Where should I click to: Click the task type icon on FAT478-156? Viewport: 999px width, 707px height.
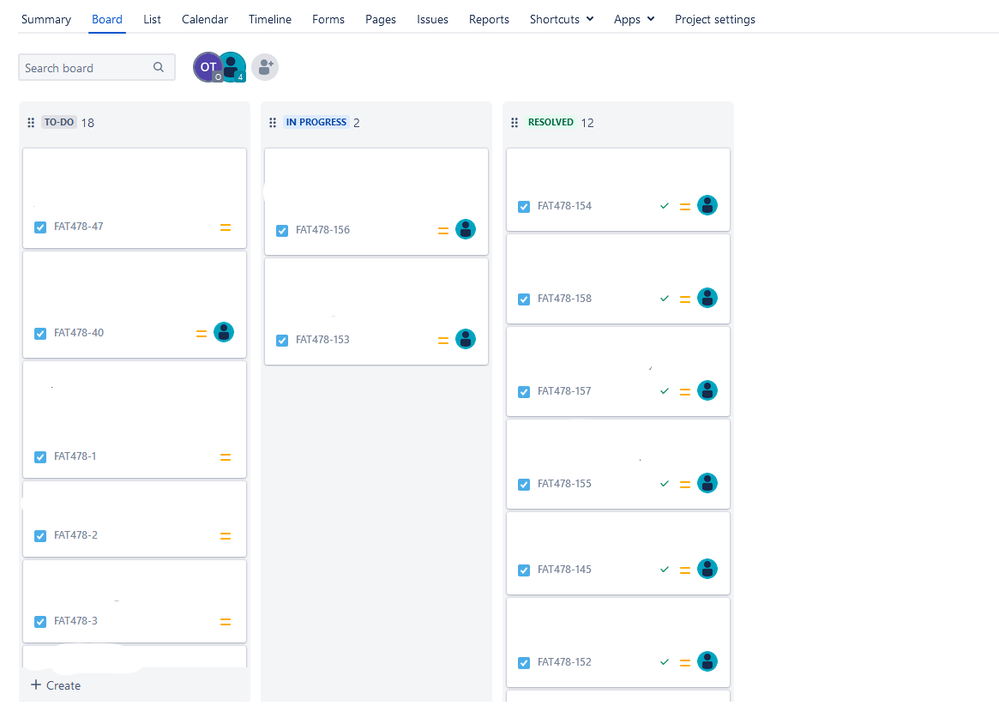point(282,231)
